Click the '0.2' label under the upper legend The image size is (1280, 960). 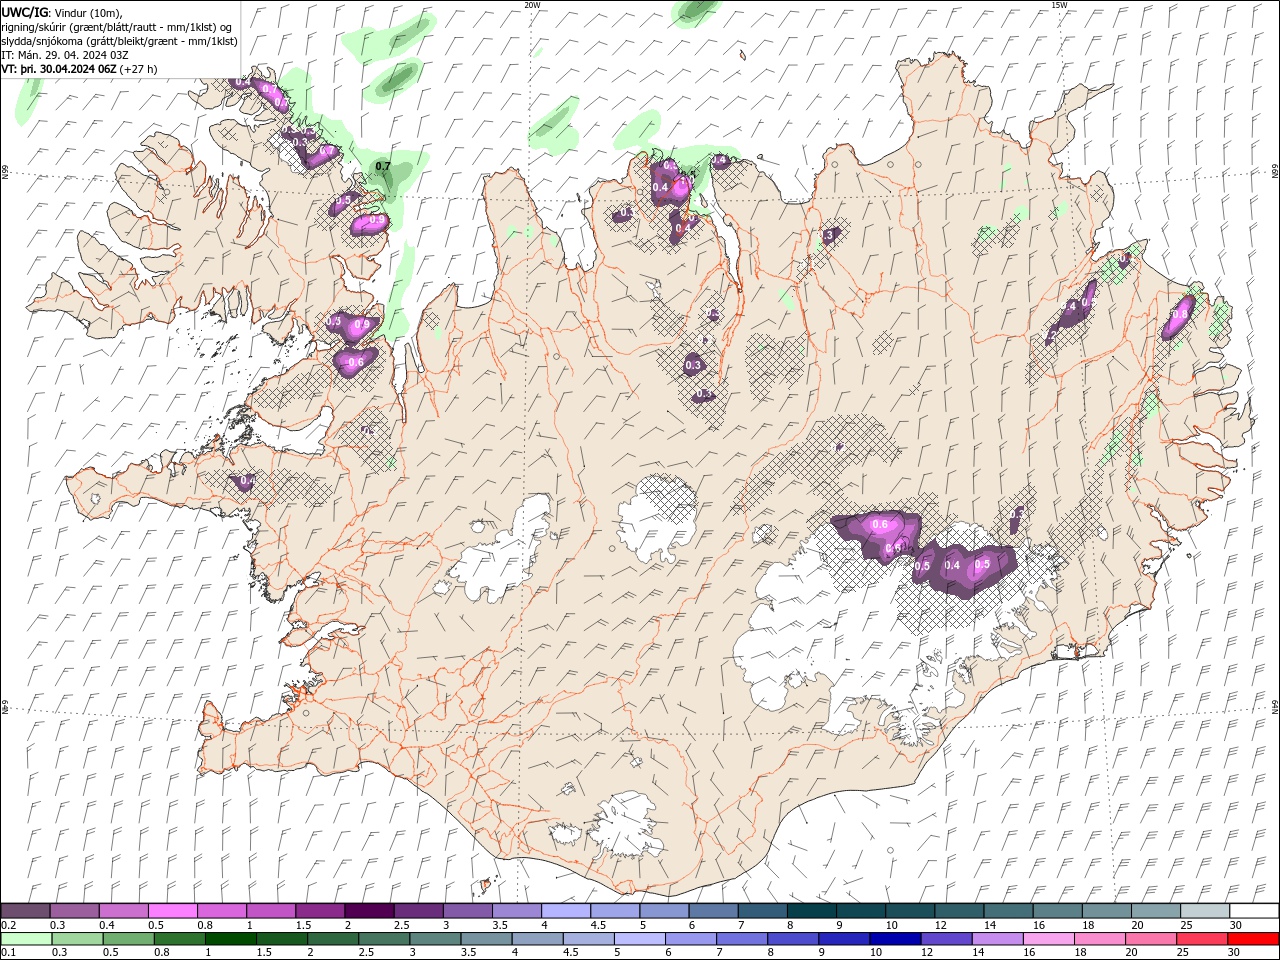(7, 925)
